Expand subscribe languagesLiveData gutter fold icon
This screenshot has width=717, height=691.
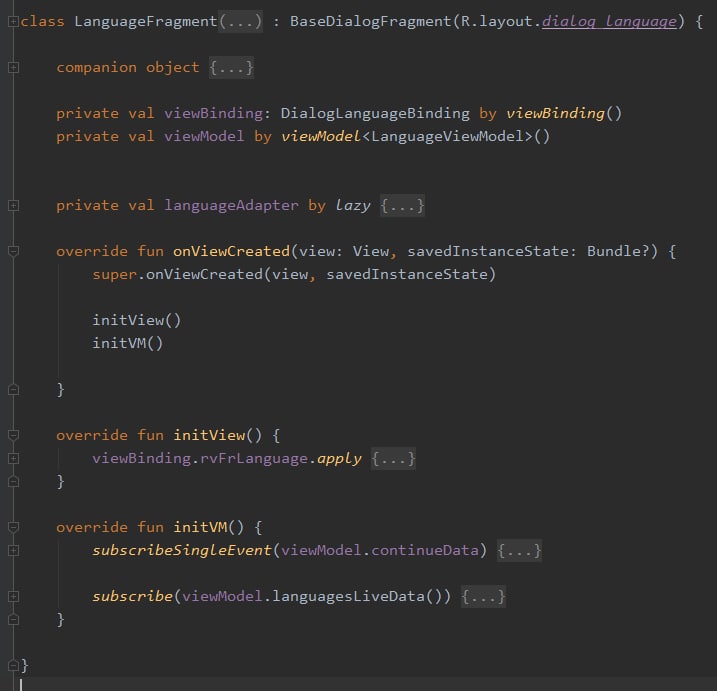coord(13,596)
